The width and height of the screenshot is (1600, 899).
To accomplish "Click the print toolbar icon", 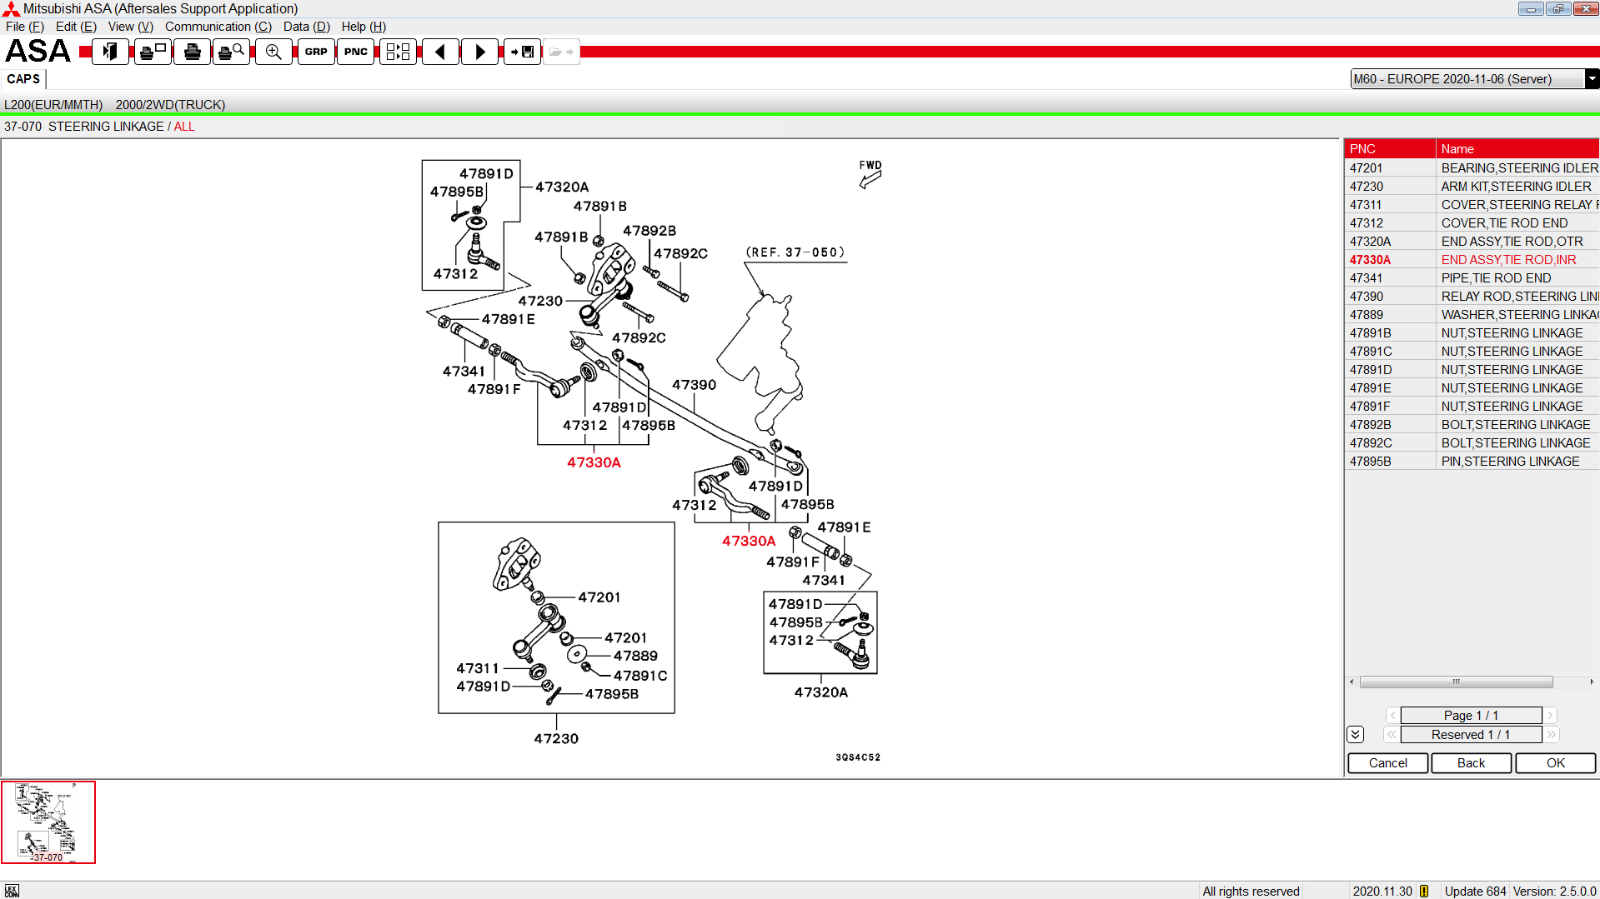I will pos(192,52).
